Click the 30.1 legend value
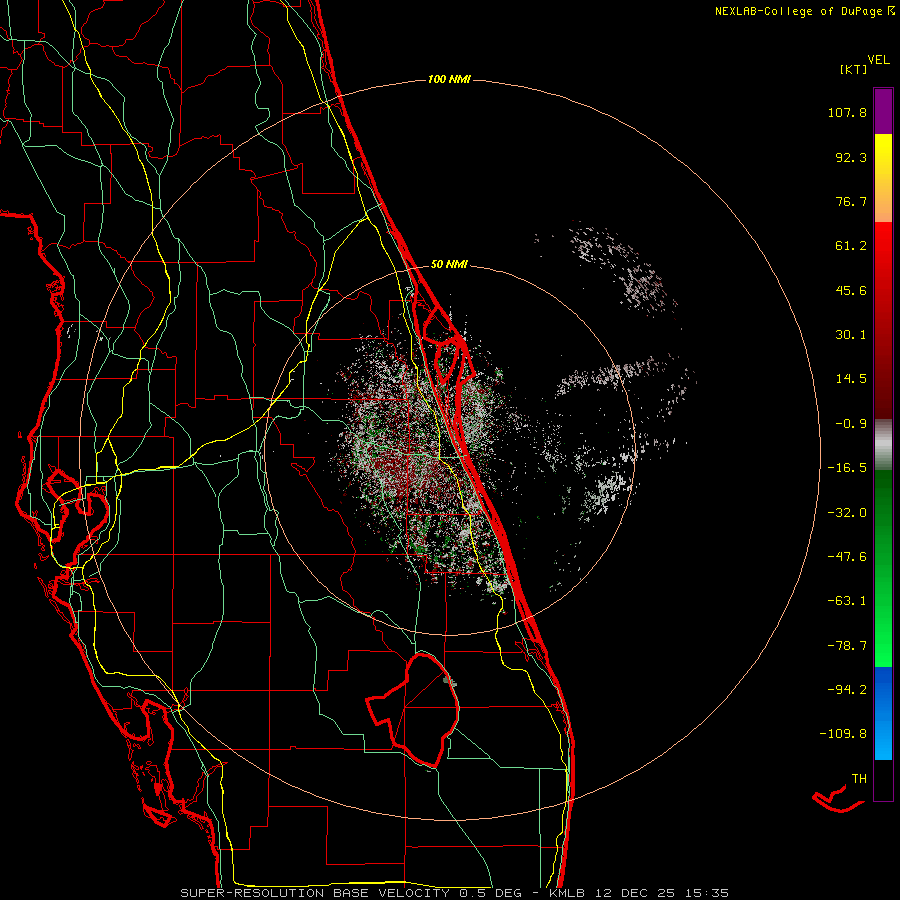 pos(851,335)
